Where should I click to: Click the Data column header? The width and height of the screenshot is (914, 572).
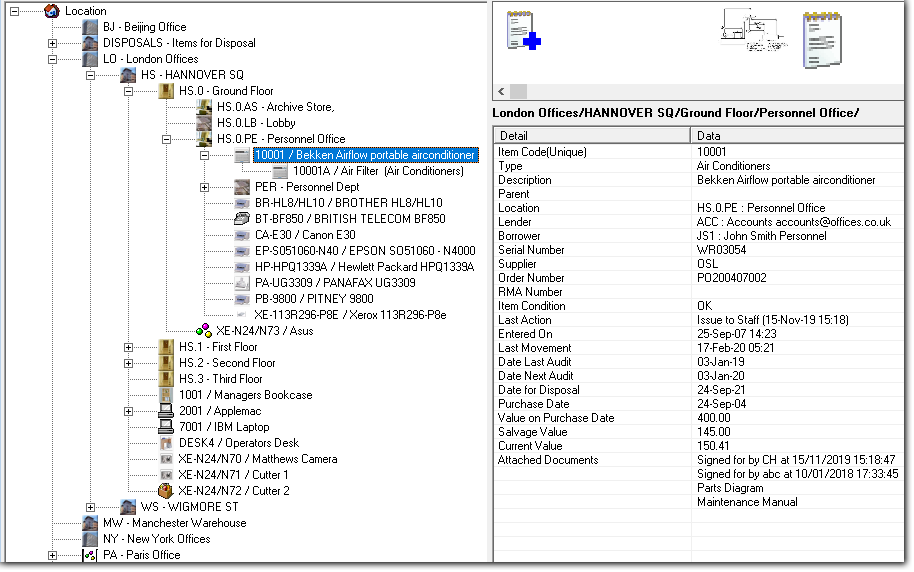tap(797, 136)
